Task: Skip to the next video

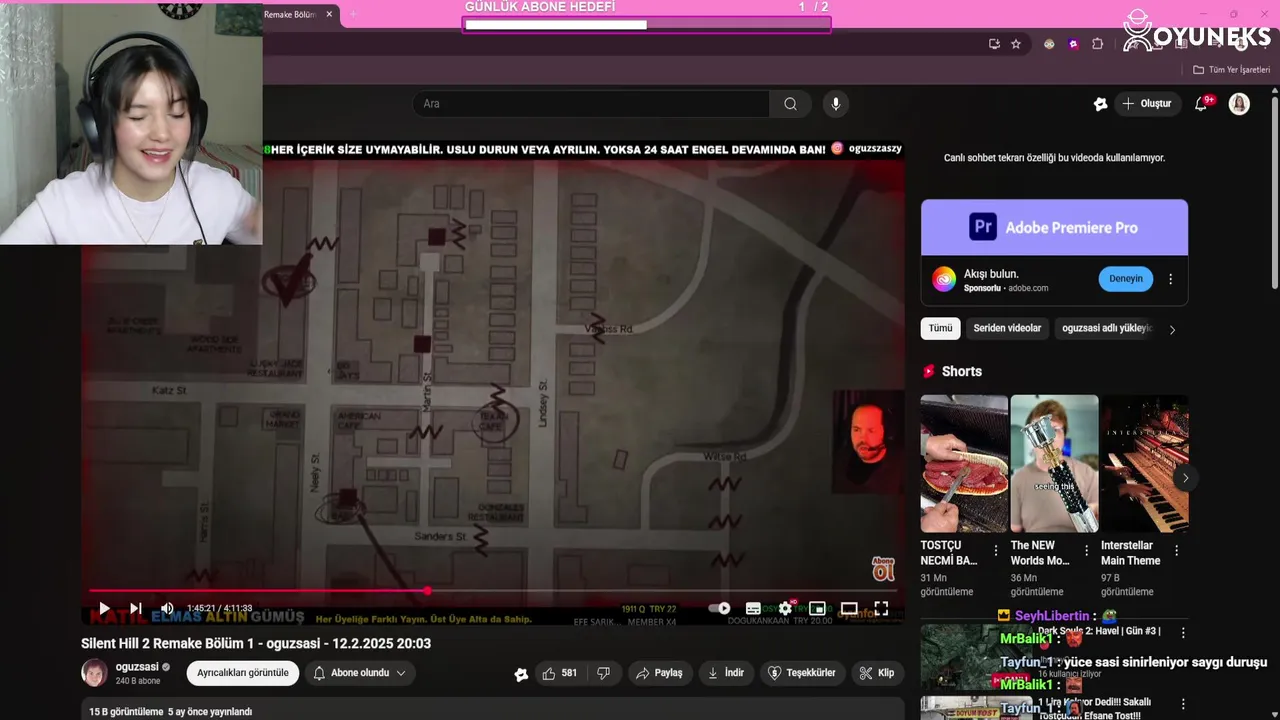Action: [x=136, y=608]
